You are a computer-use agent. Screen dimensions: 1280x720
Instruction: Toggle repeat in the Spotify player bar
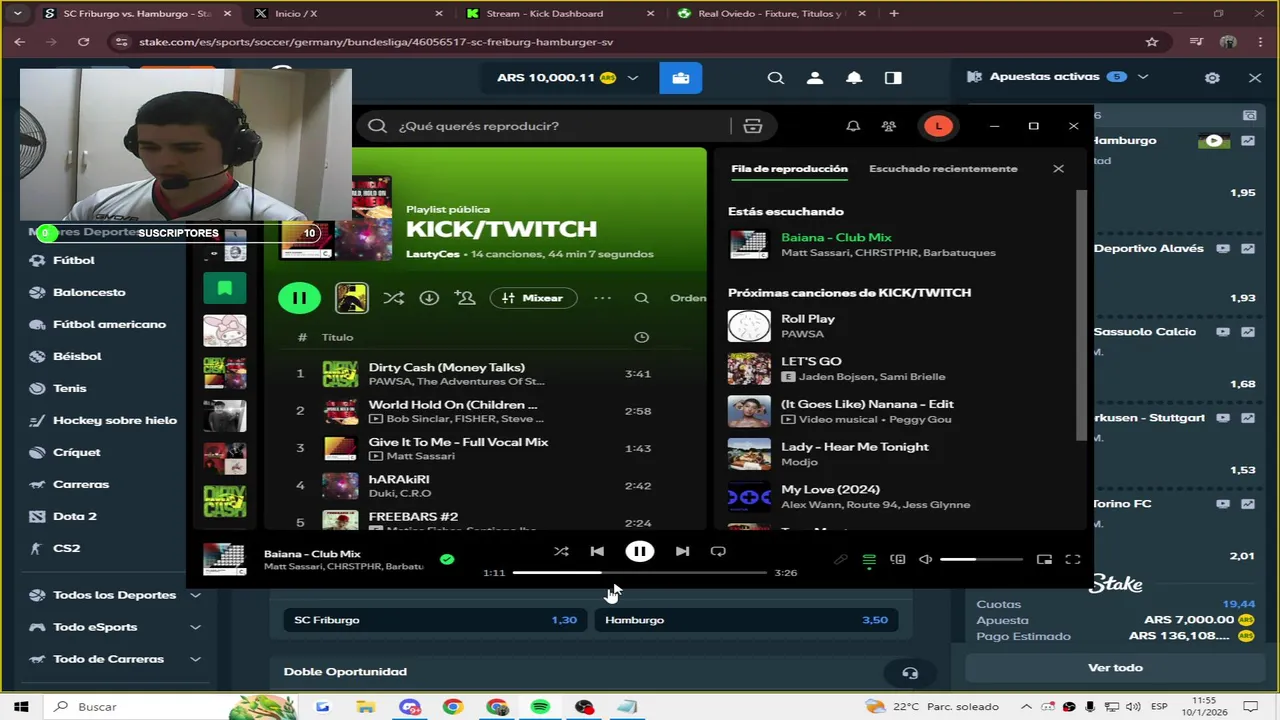point(718,551)
